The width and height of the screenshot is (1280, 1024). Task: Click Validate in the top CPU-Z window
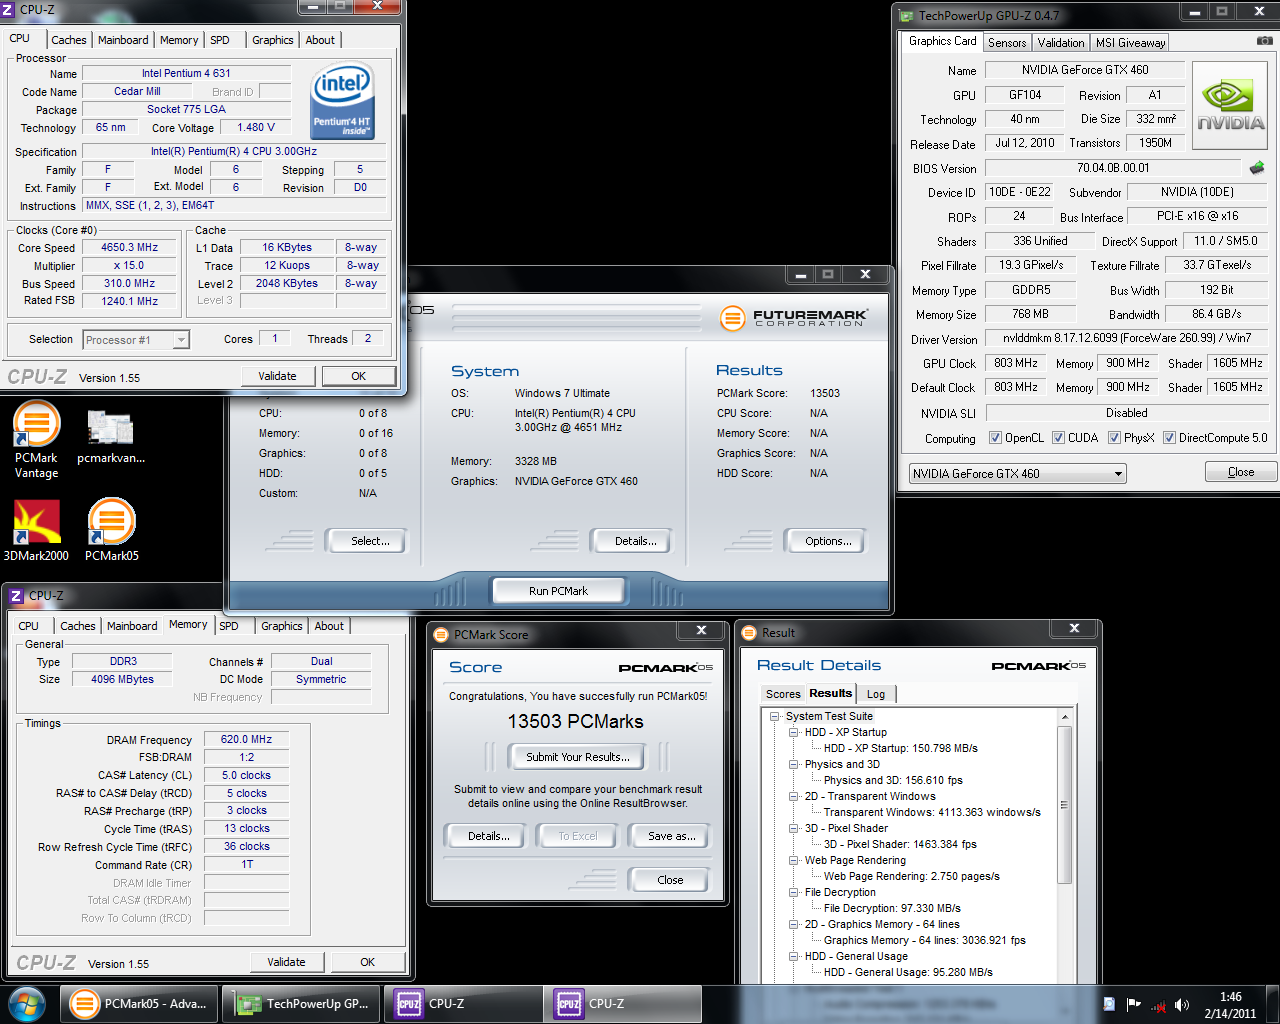277,376
